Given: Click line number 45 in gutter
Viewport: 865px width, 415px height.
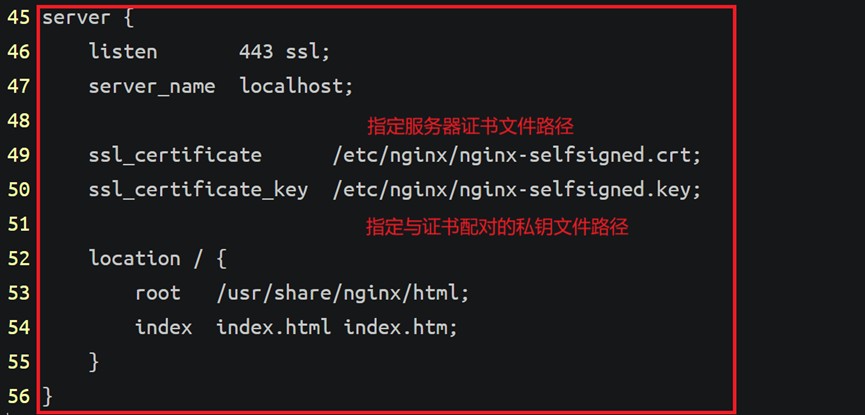Looking at the screenshot, I should tap(18, 18).
